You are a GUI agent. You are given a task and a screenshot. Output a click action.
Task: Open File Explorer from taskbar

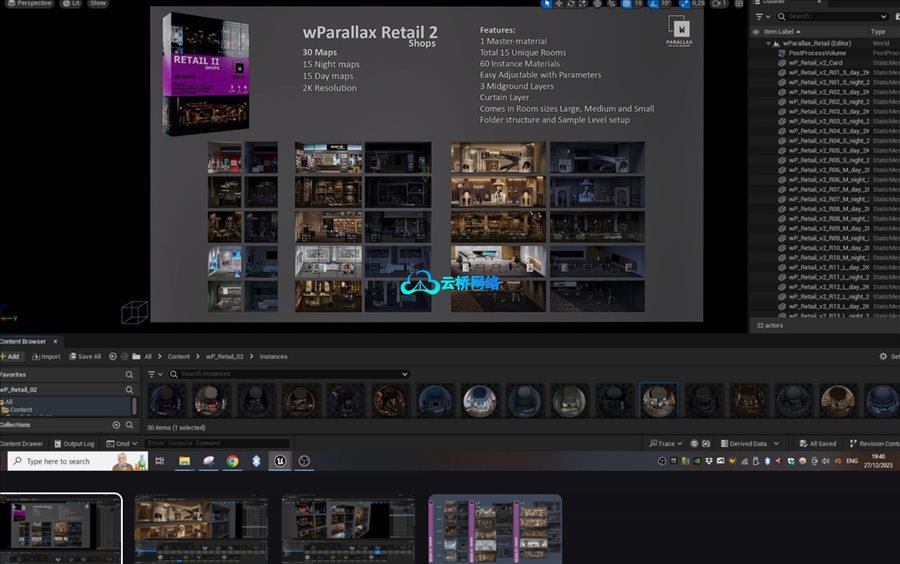tap(184, 461)
